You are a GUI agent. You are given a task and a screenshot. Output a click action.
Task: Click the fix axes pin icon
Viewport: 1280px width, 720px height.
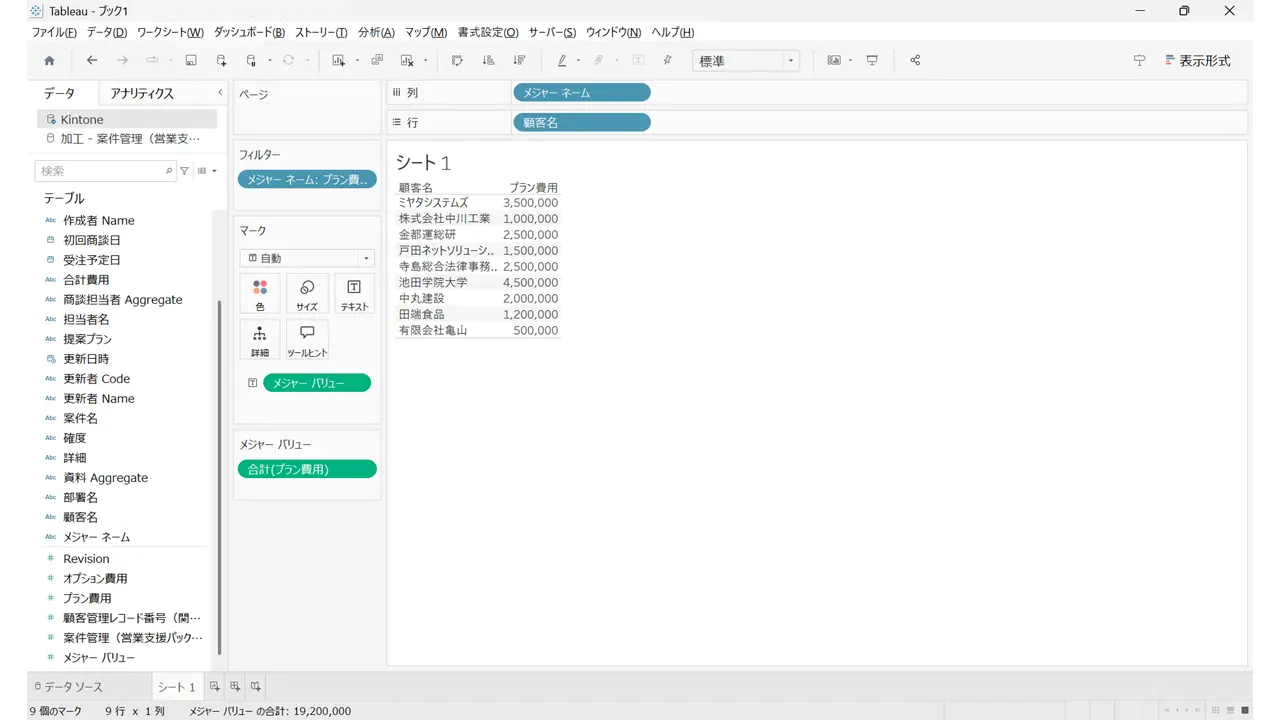(668, 61)
